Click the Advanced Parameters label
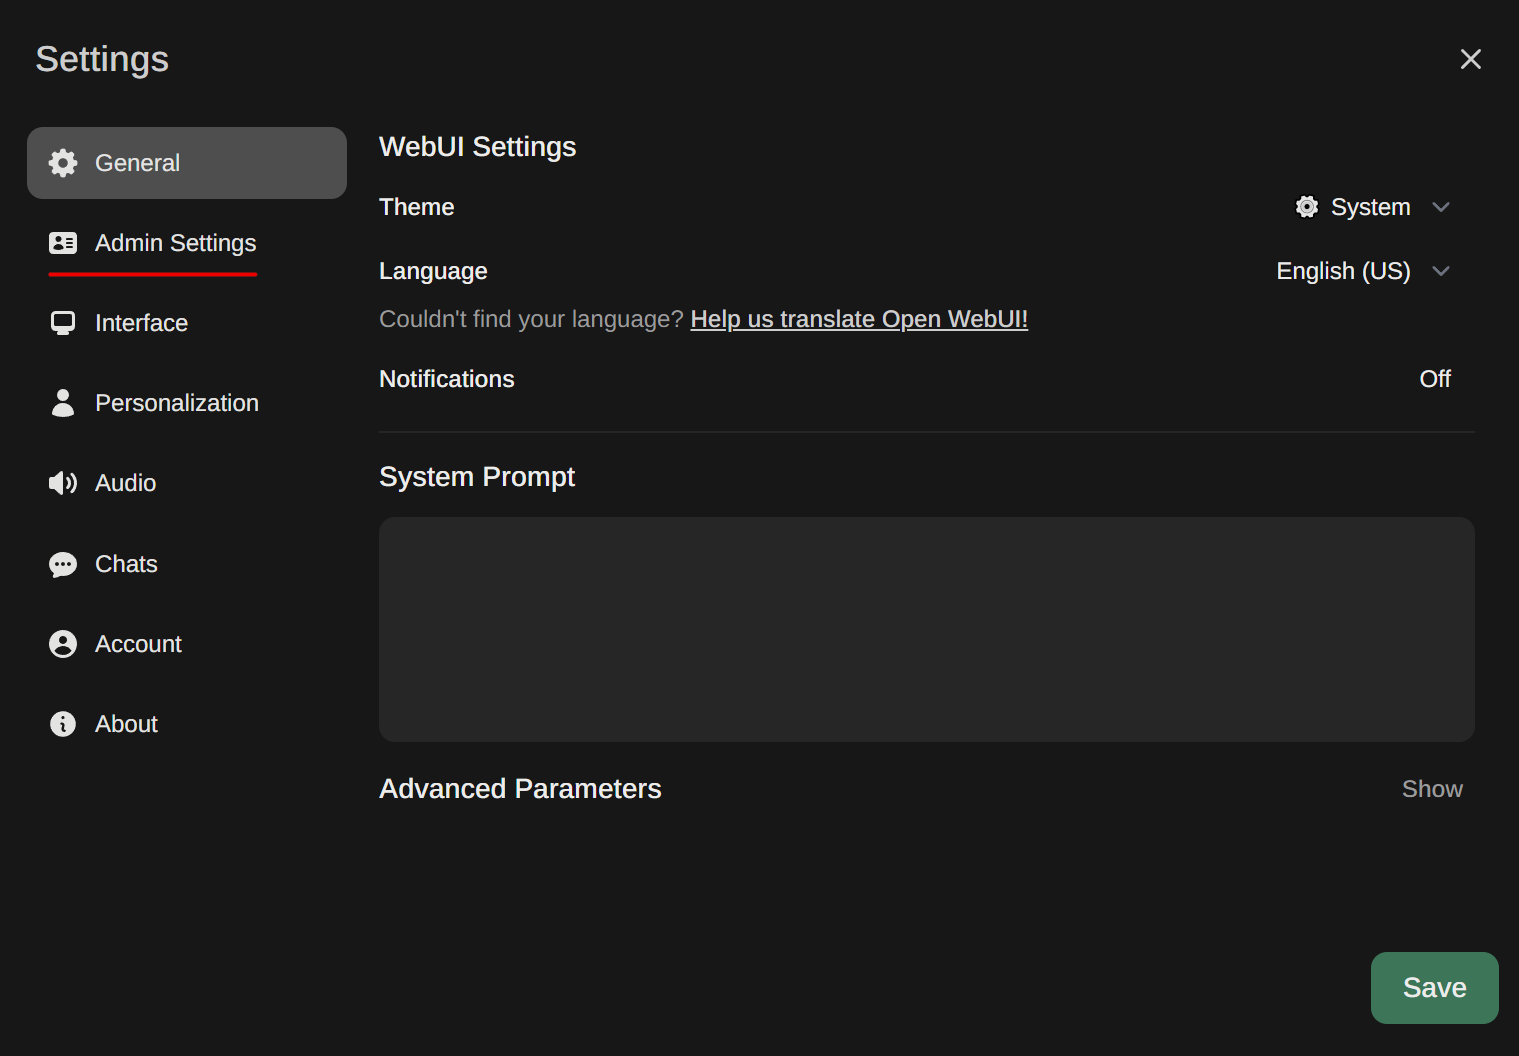 coord(520,789)
